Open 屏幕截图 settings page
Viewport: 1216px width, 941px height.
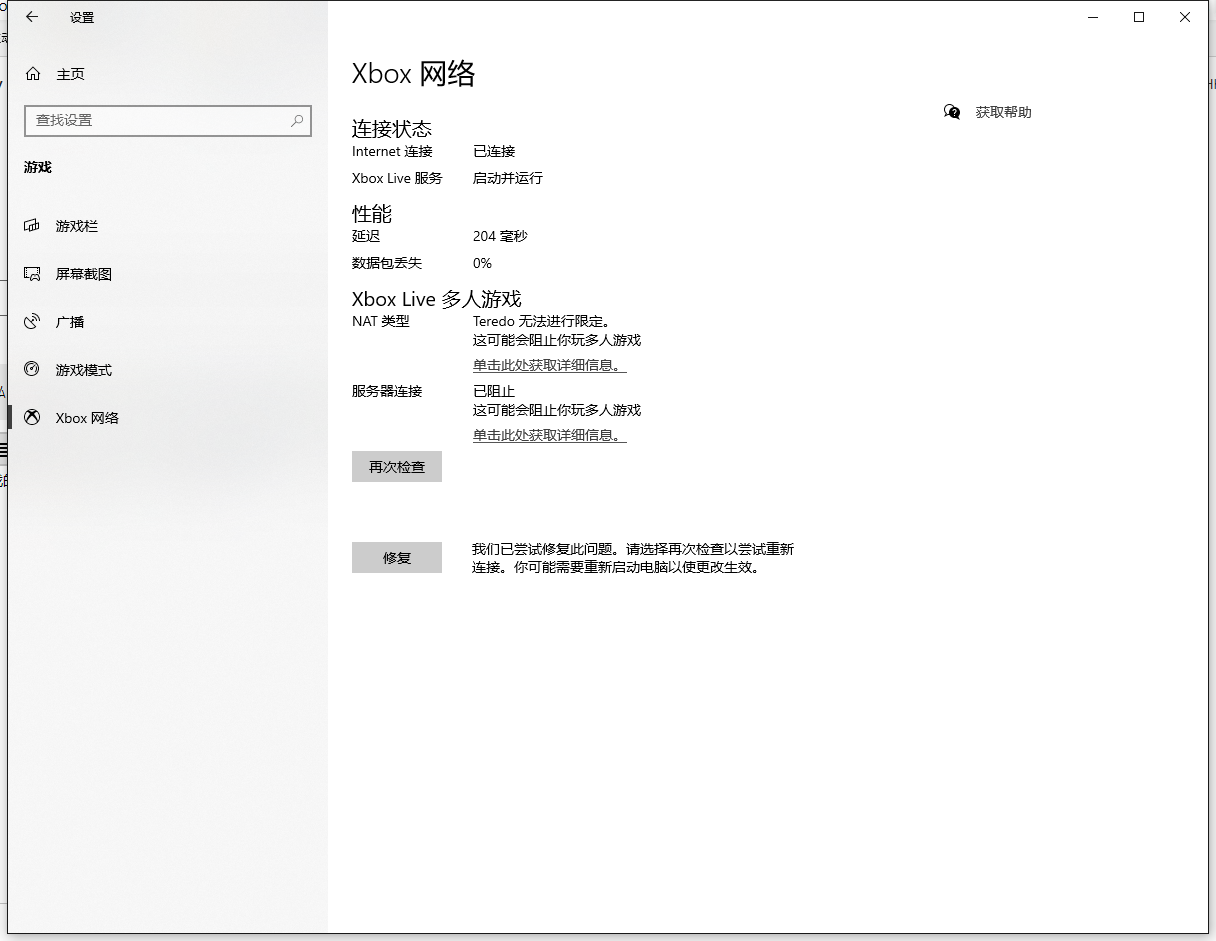click(x=168, y=274)
